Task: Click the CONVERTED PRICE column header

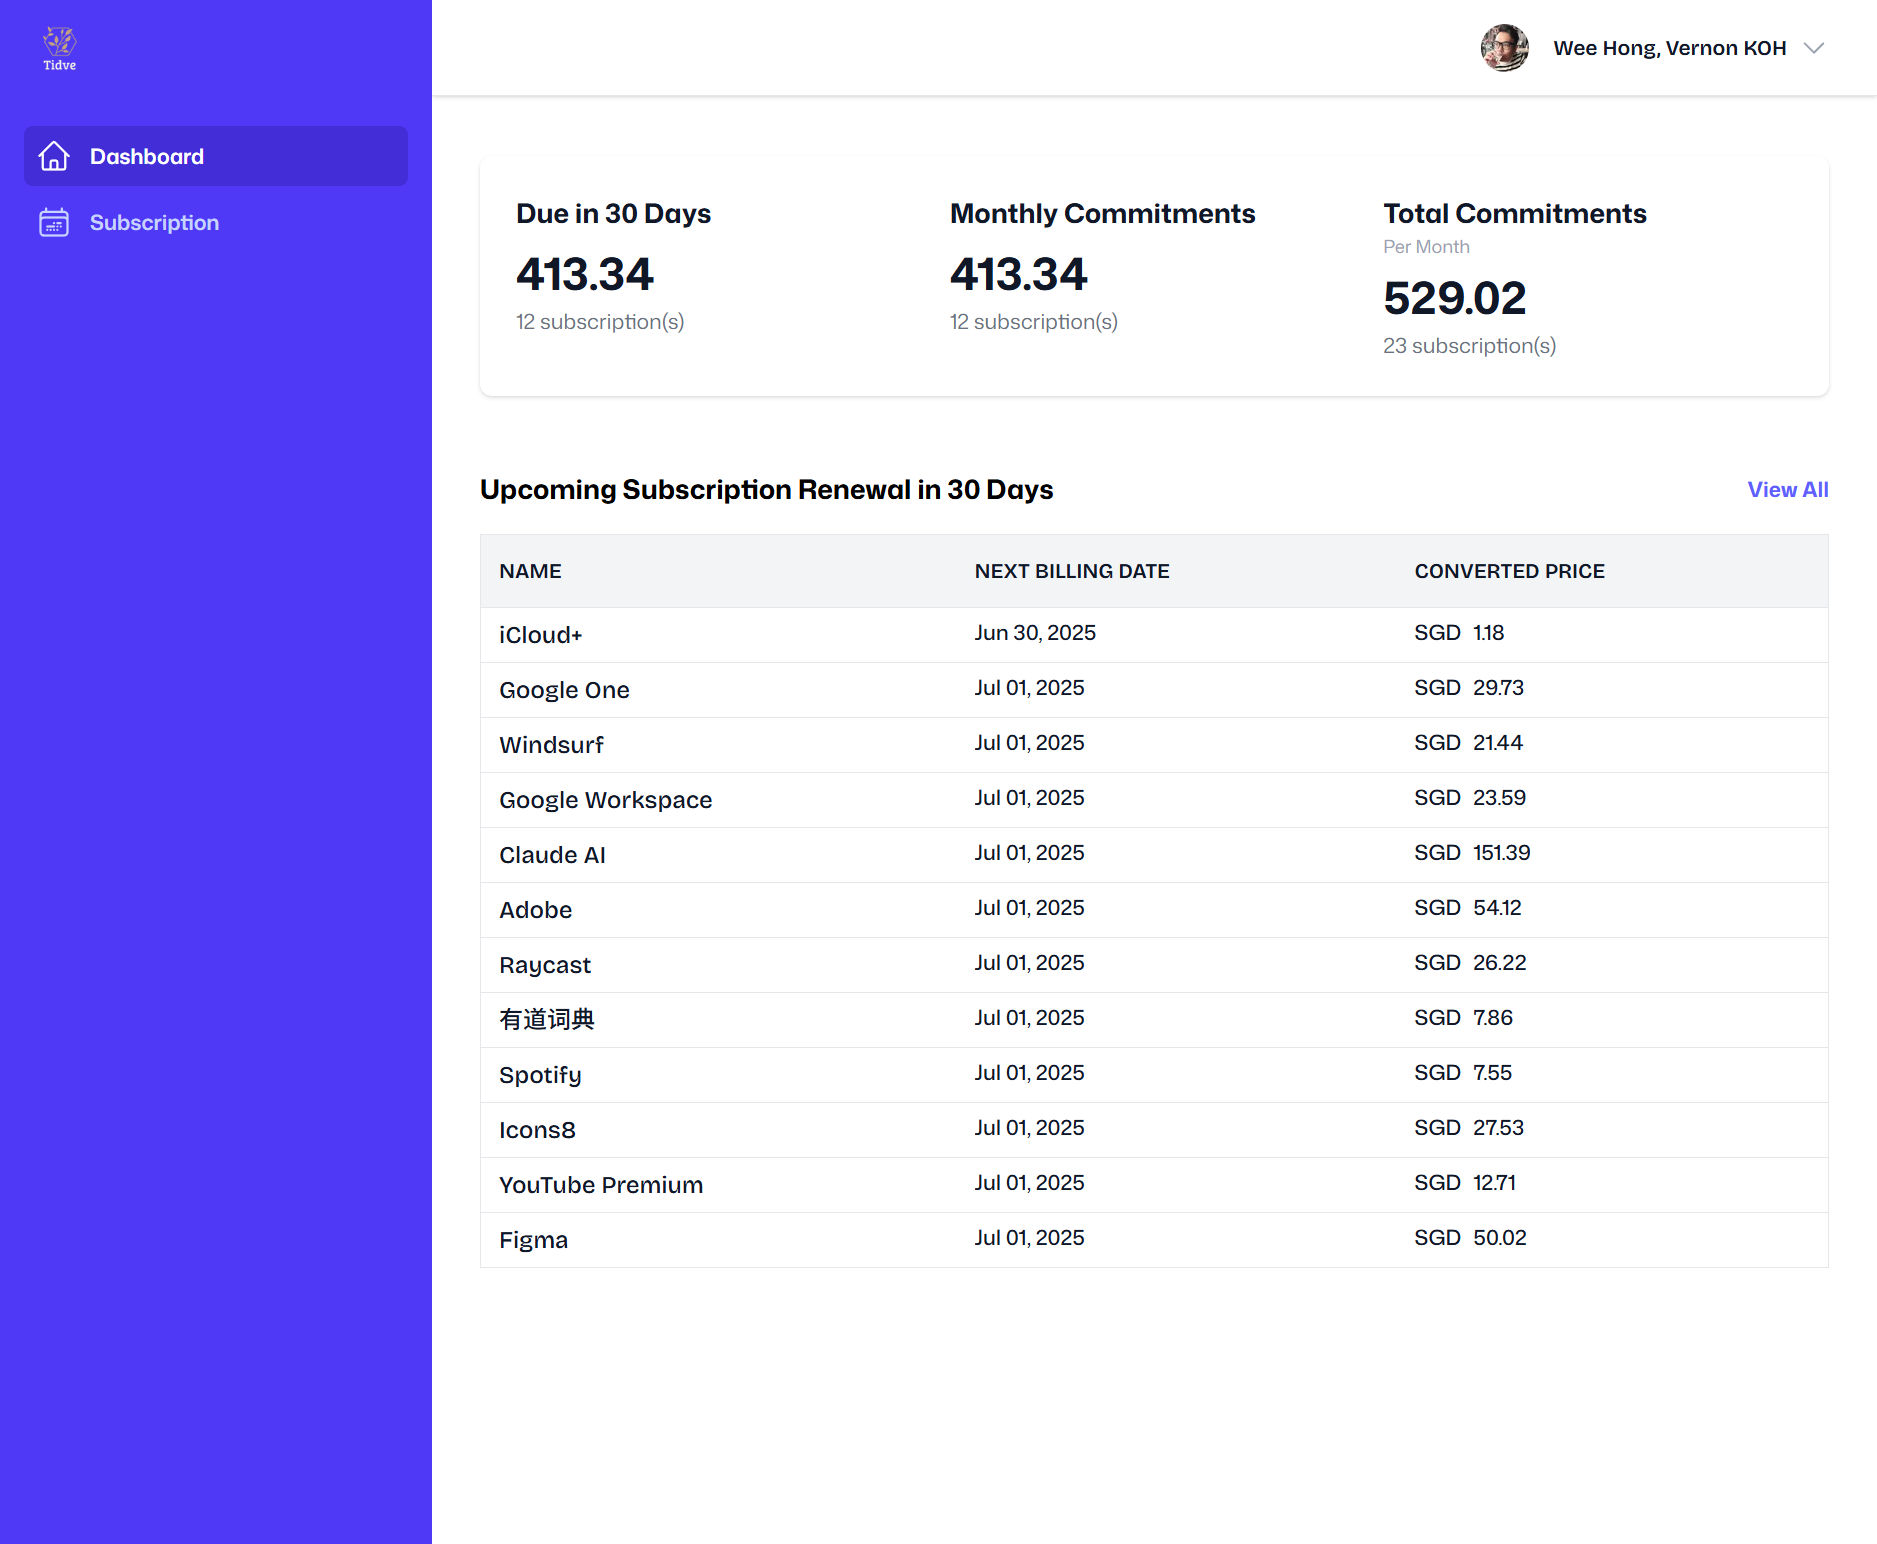Action: pos(1509,571)
